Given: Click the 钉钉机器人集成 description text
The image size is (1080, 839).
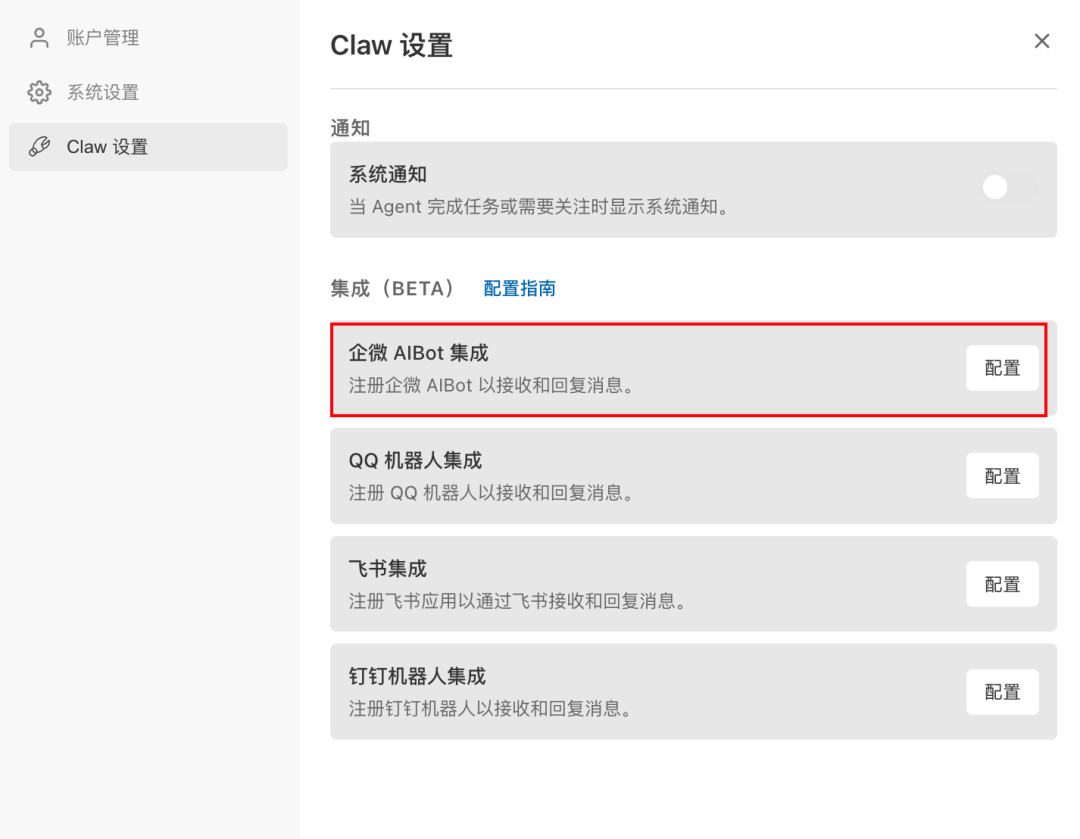Looking at the screenshot, I should (x=492, y=709).
